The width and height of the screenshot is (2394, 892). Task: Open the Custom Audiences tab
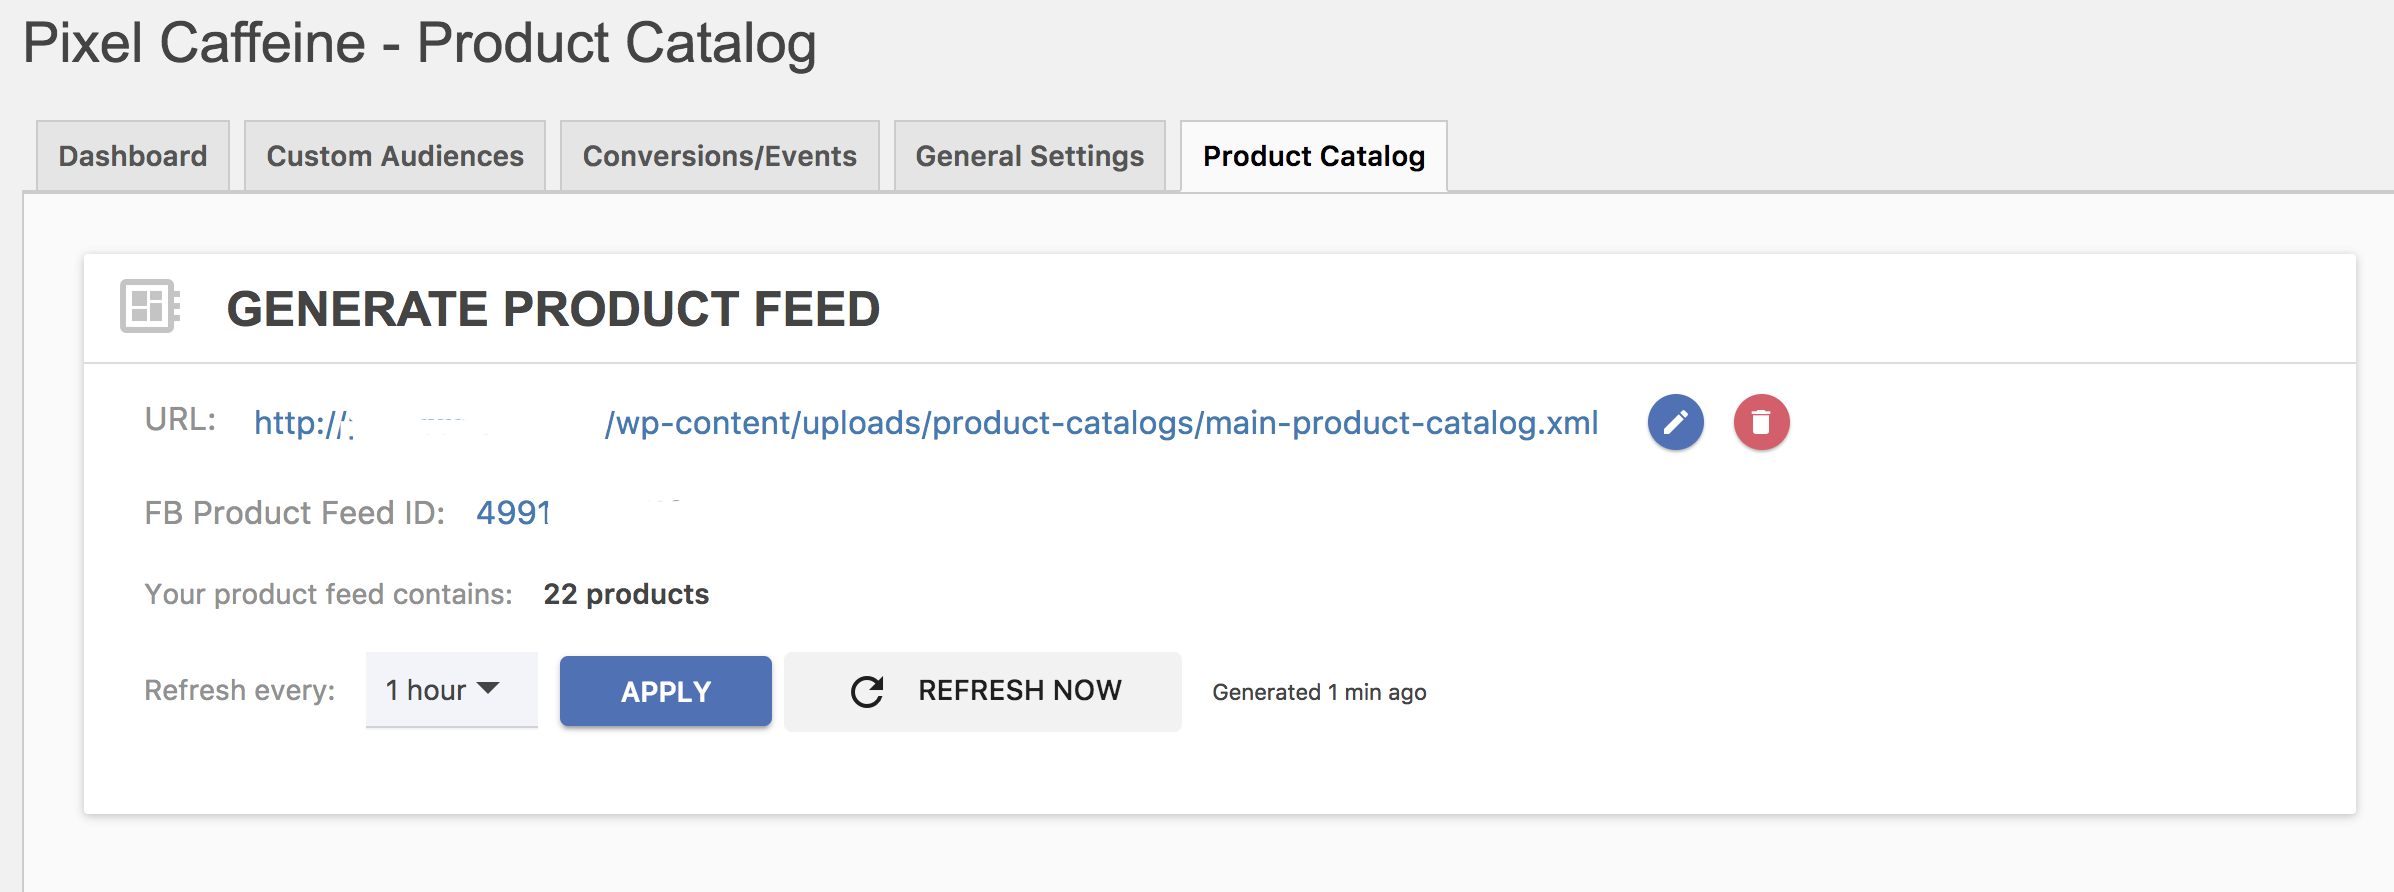click(395, 156)
